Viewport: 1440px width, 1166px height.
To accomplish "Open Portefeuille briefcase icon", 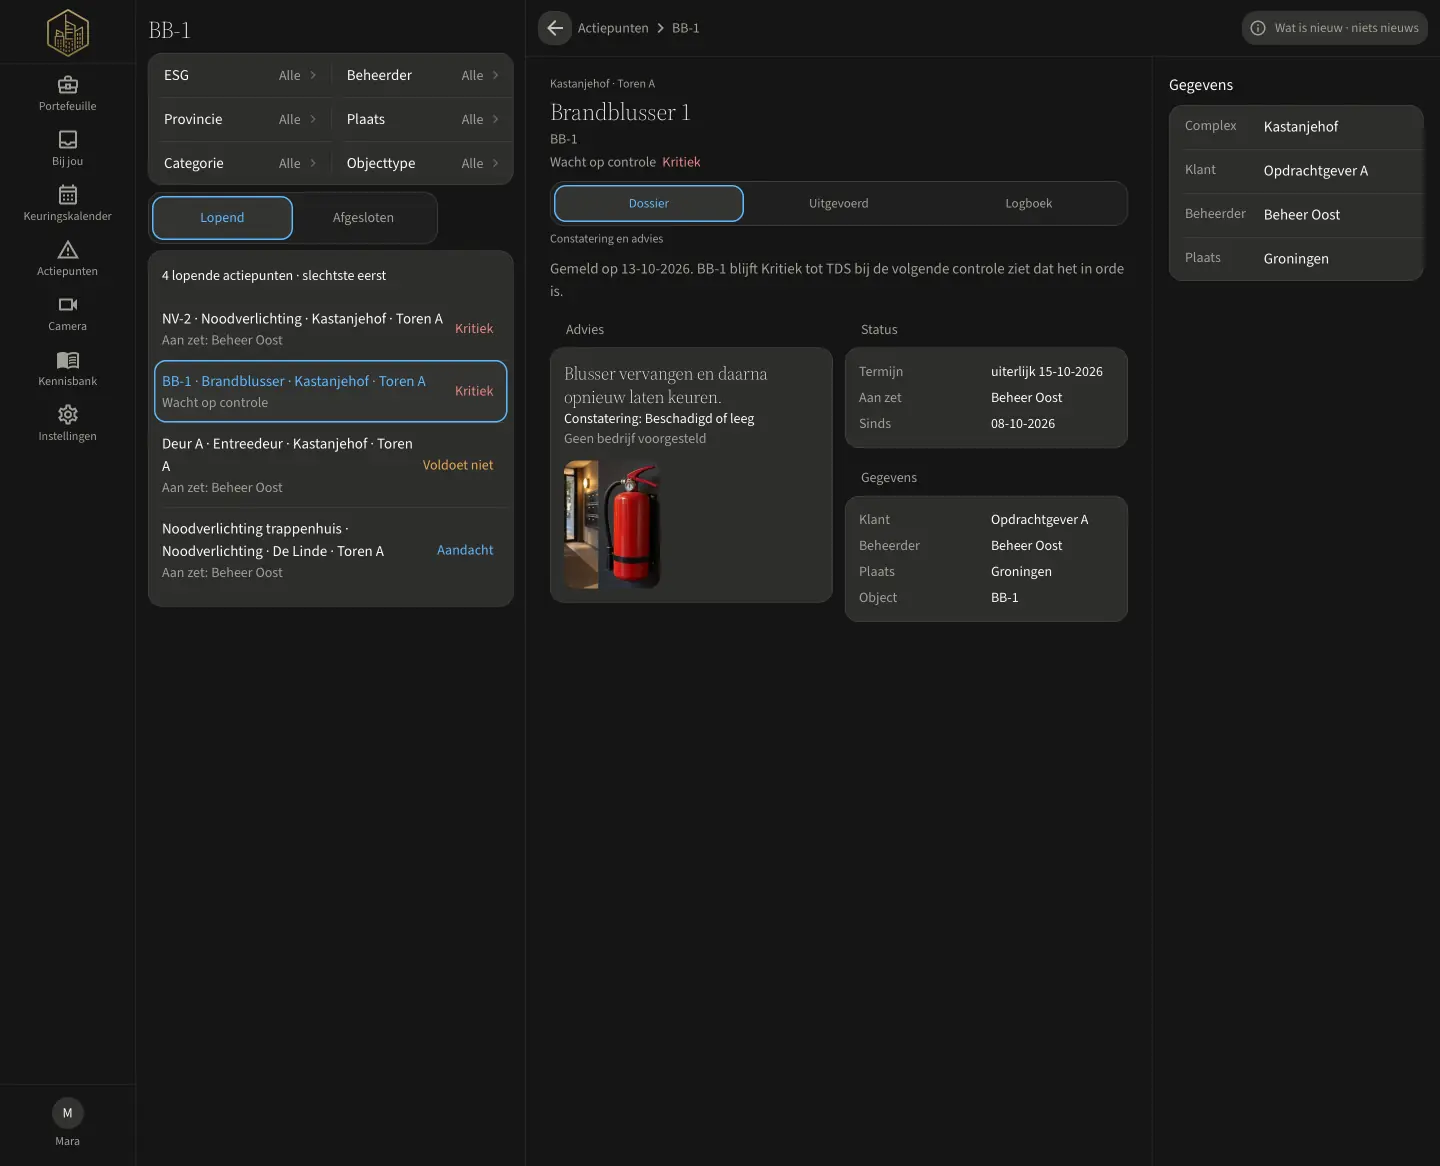I will 68,85.
